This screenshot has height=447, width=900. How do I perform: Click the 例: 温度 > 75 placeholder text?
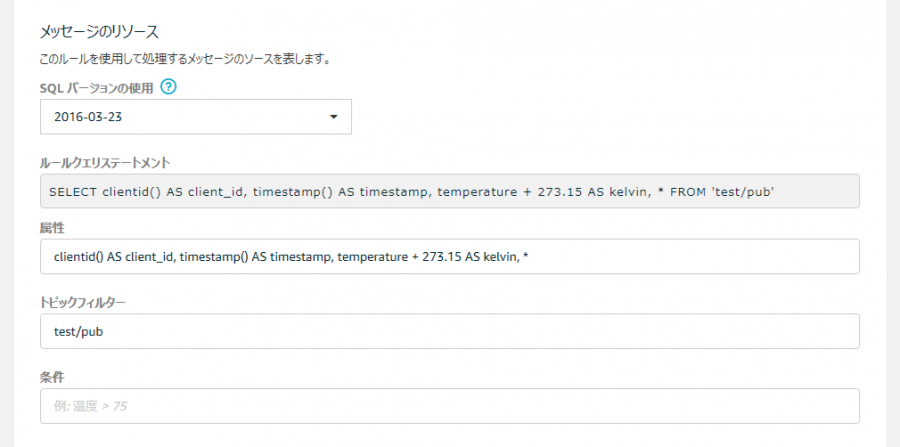tap(90, 407)
